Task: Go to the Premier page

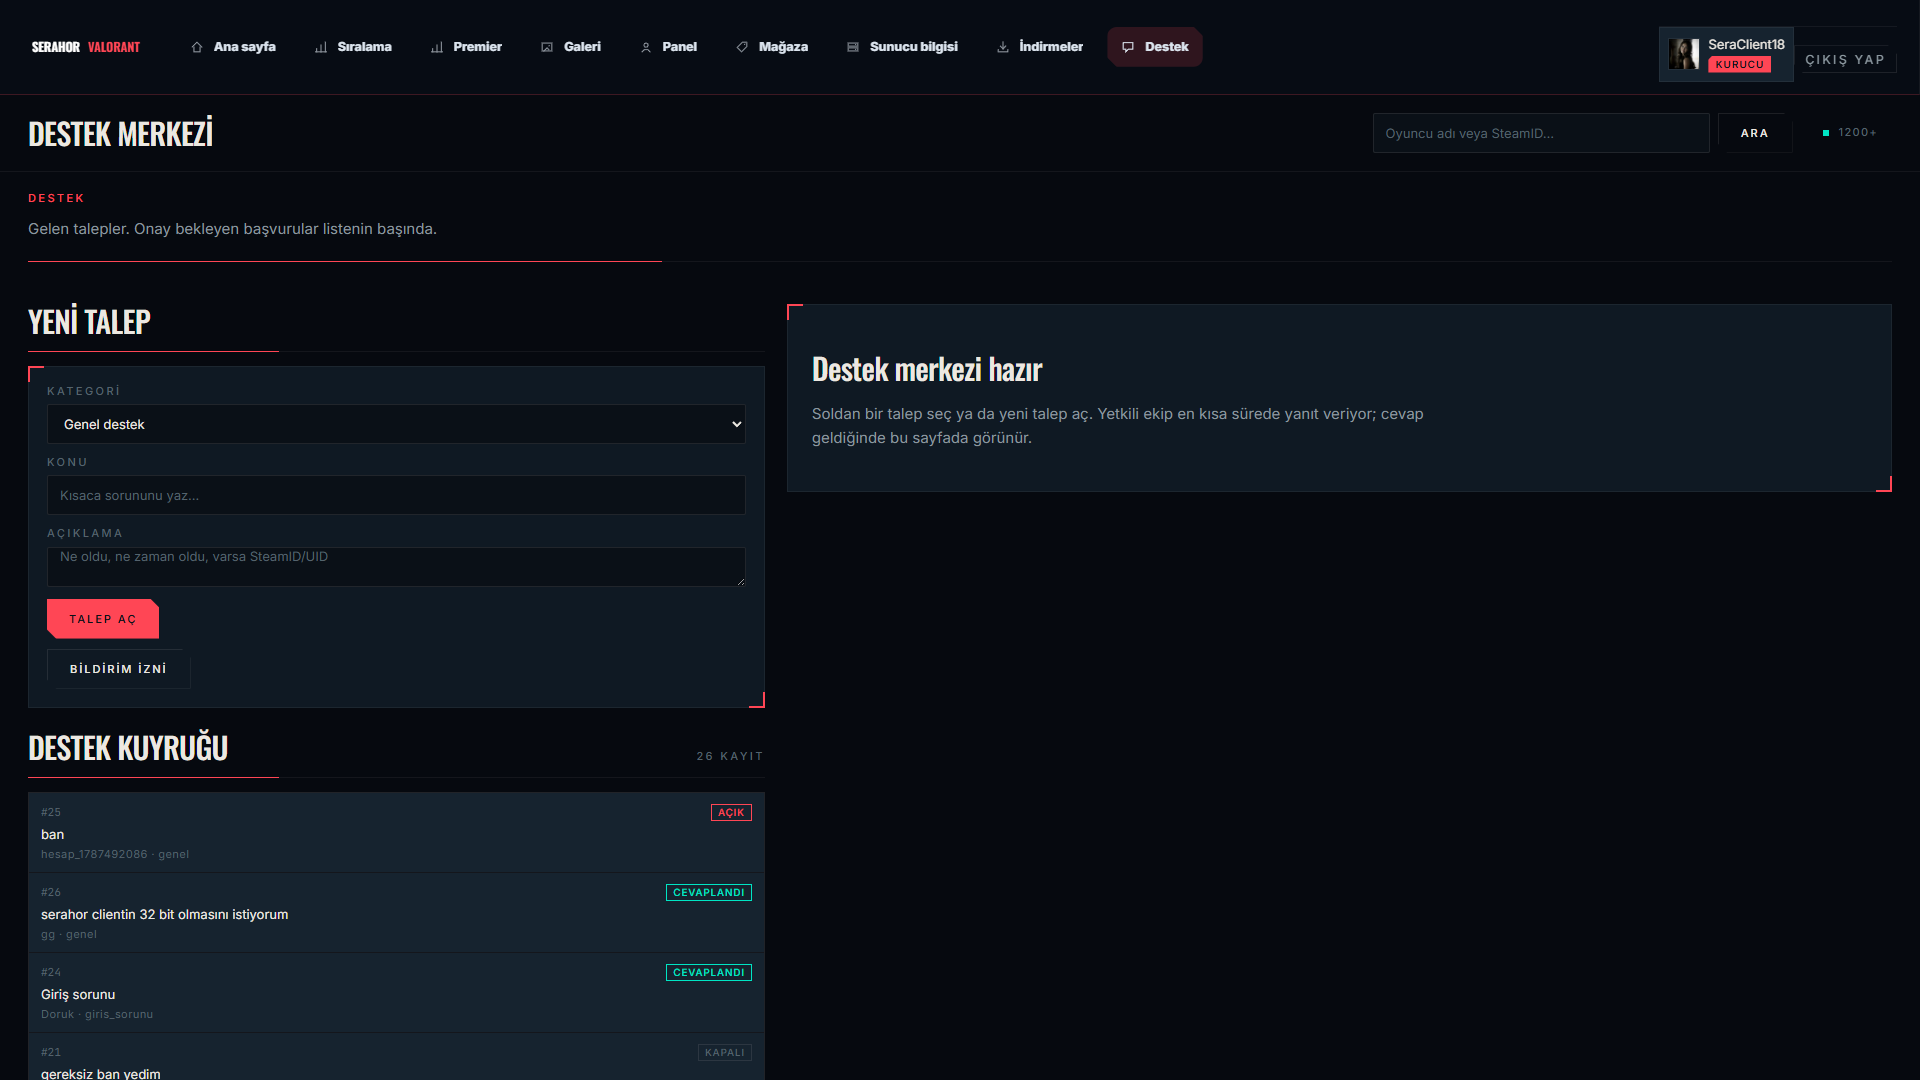Action: tap(466, 47)
